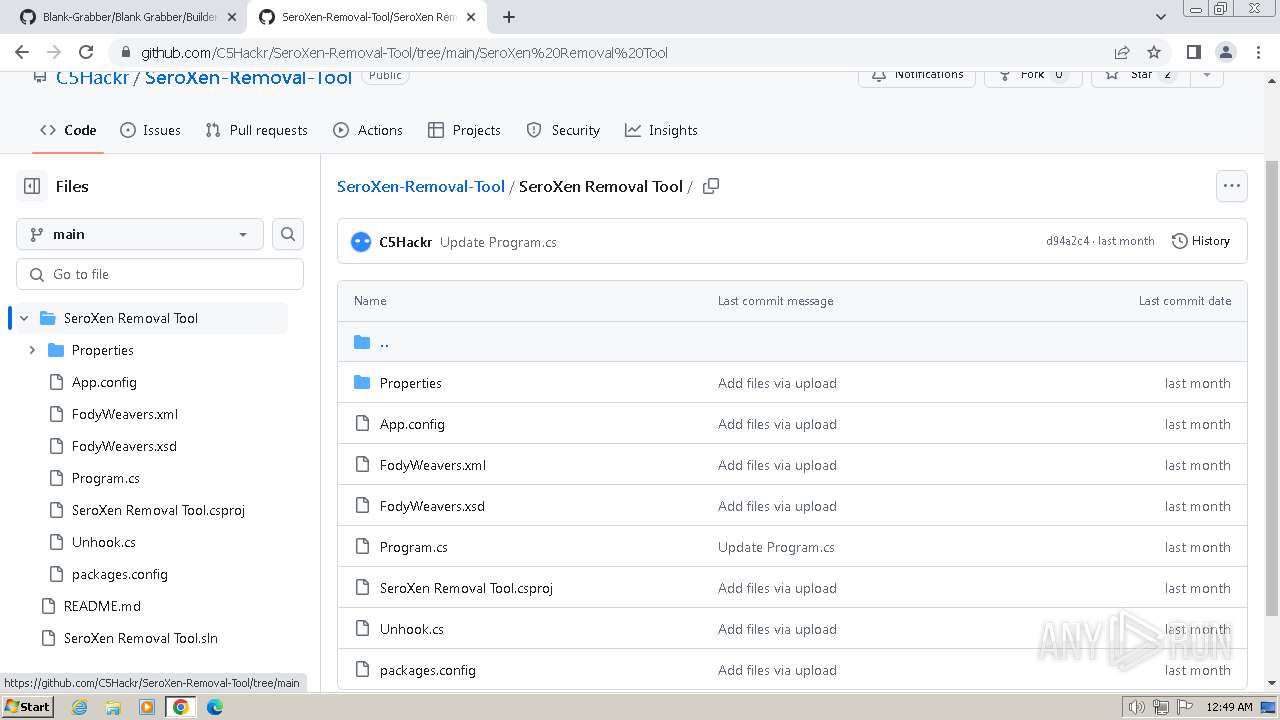Copy path icon next to SeroXen Removal Tool

click(x=711, y=186)
